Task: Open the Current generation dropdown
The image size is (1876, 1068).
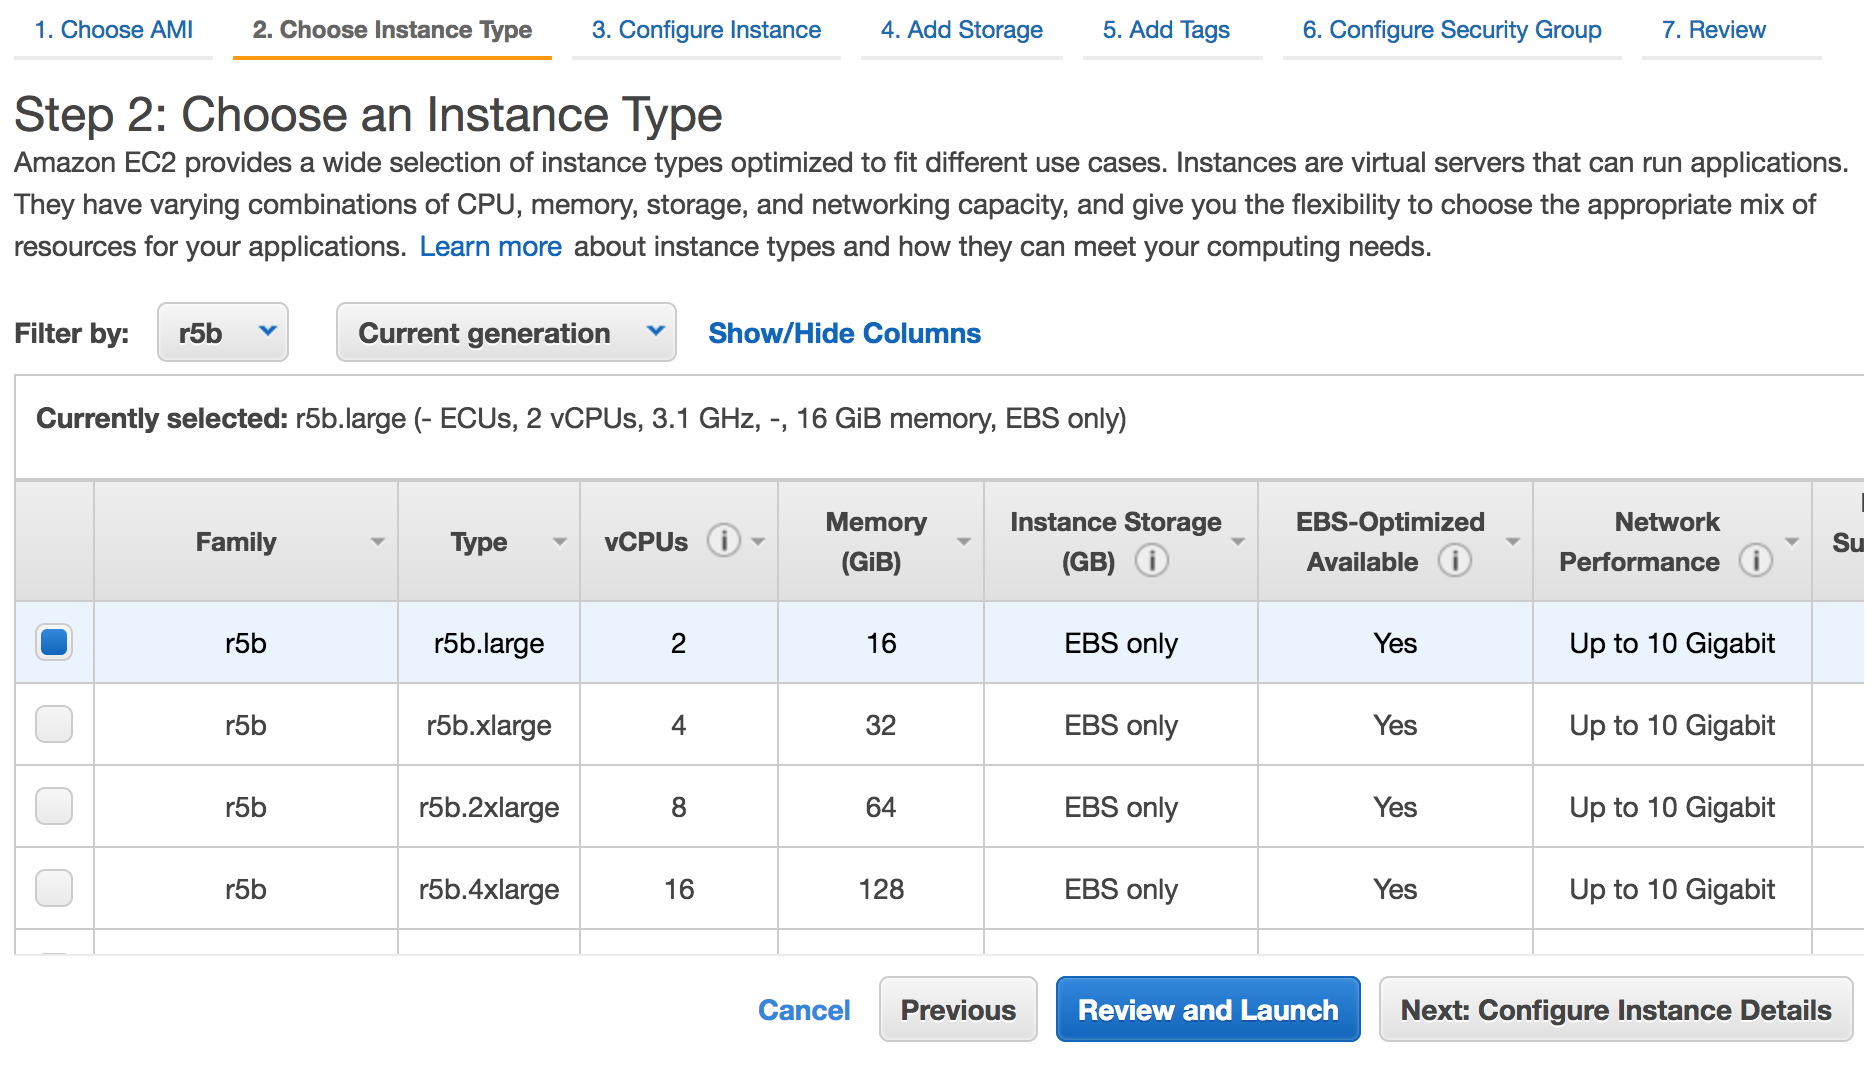Action: coord(505,332)
